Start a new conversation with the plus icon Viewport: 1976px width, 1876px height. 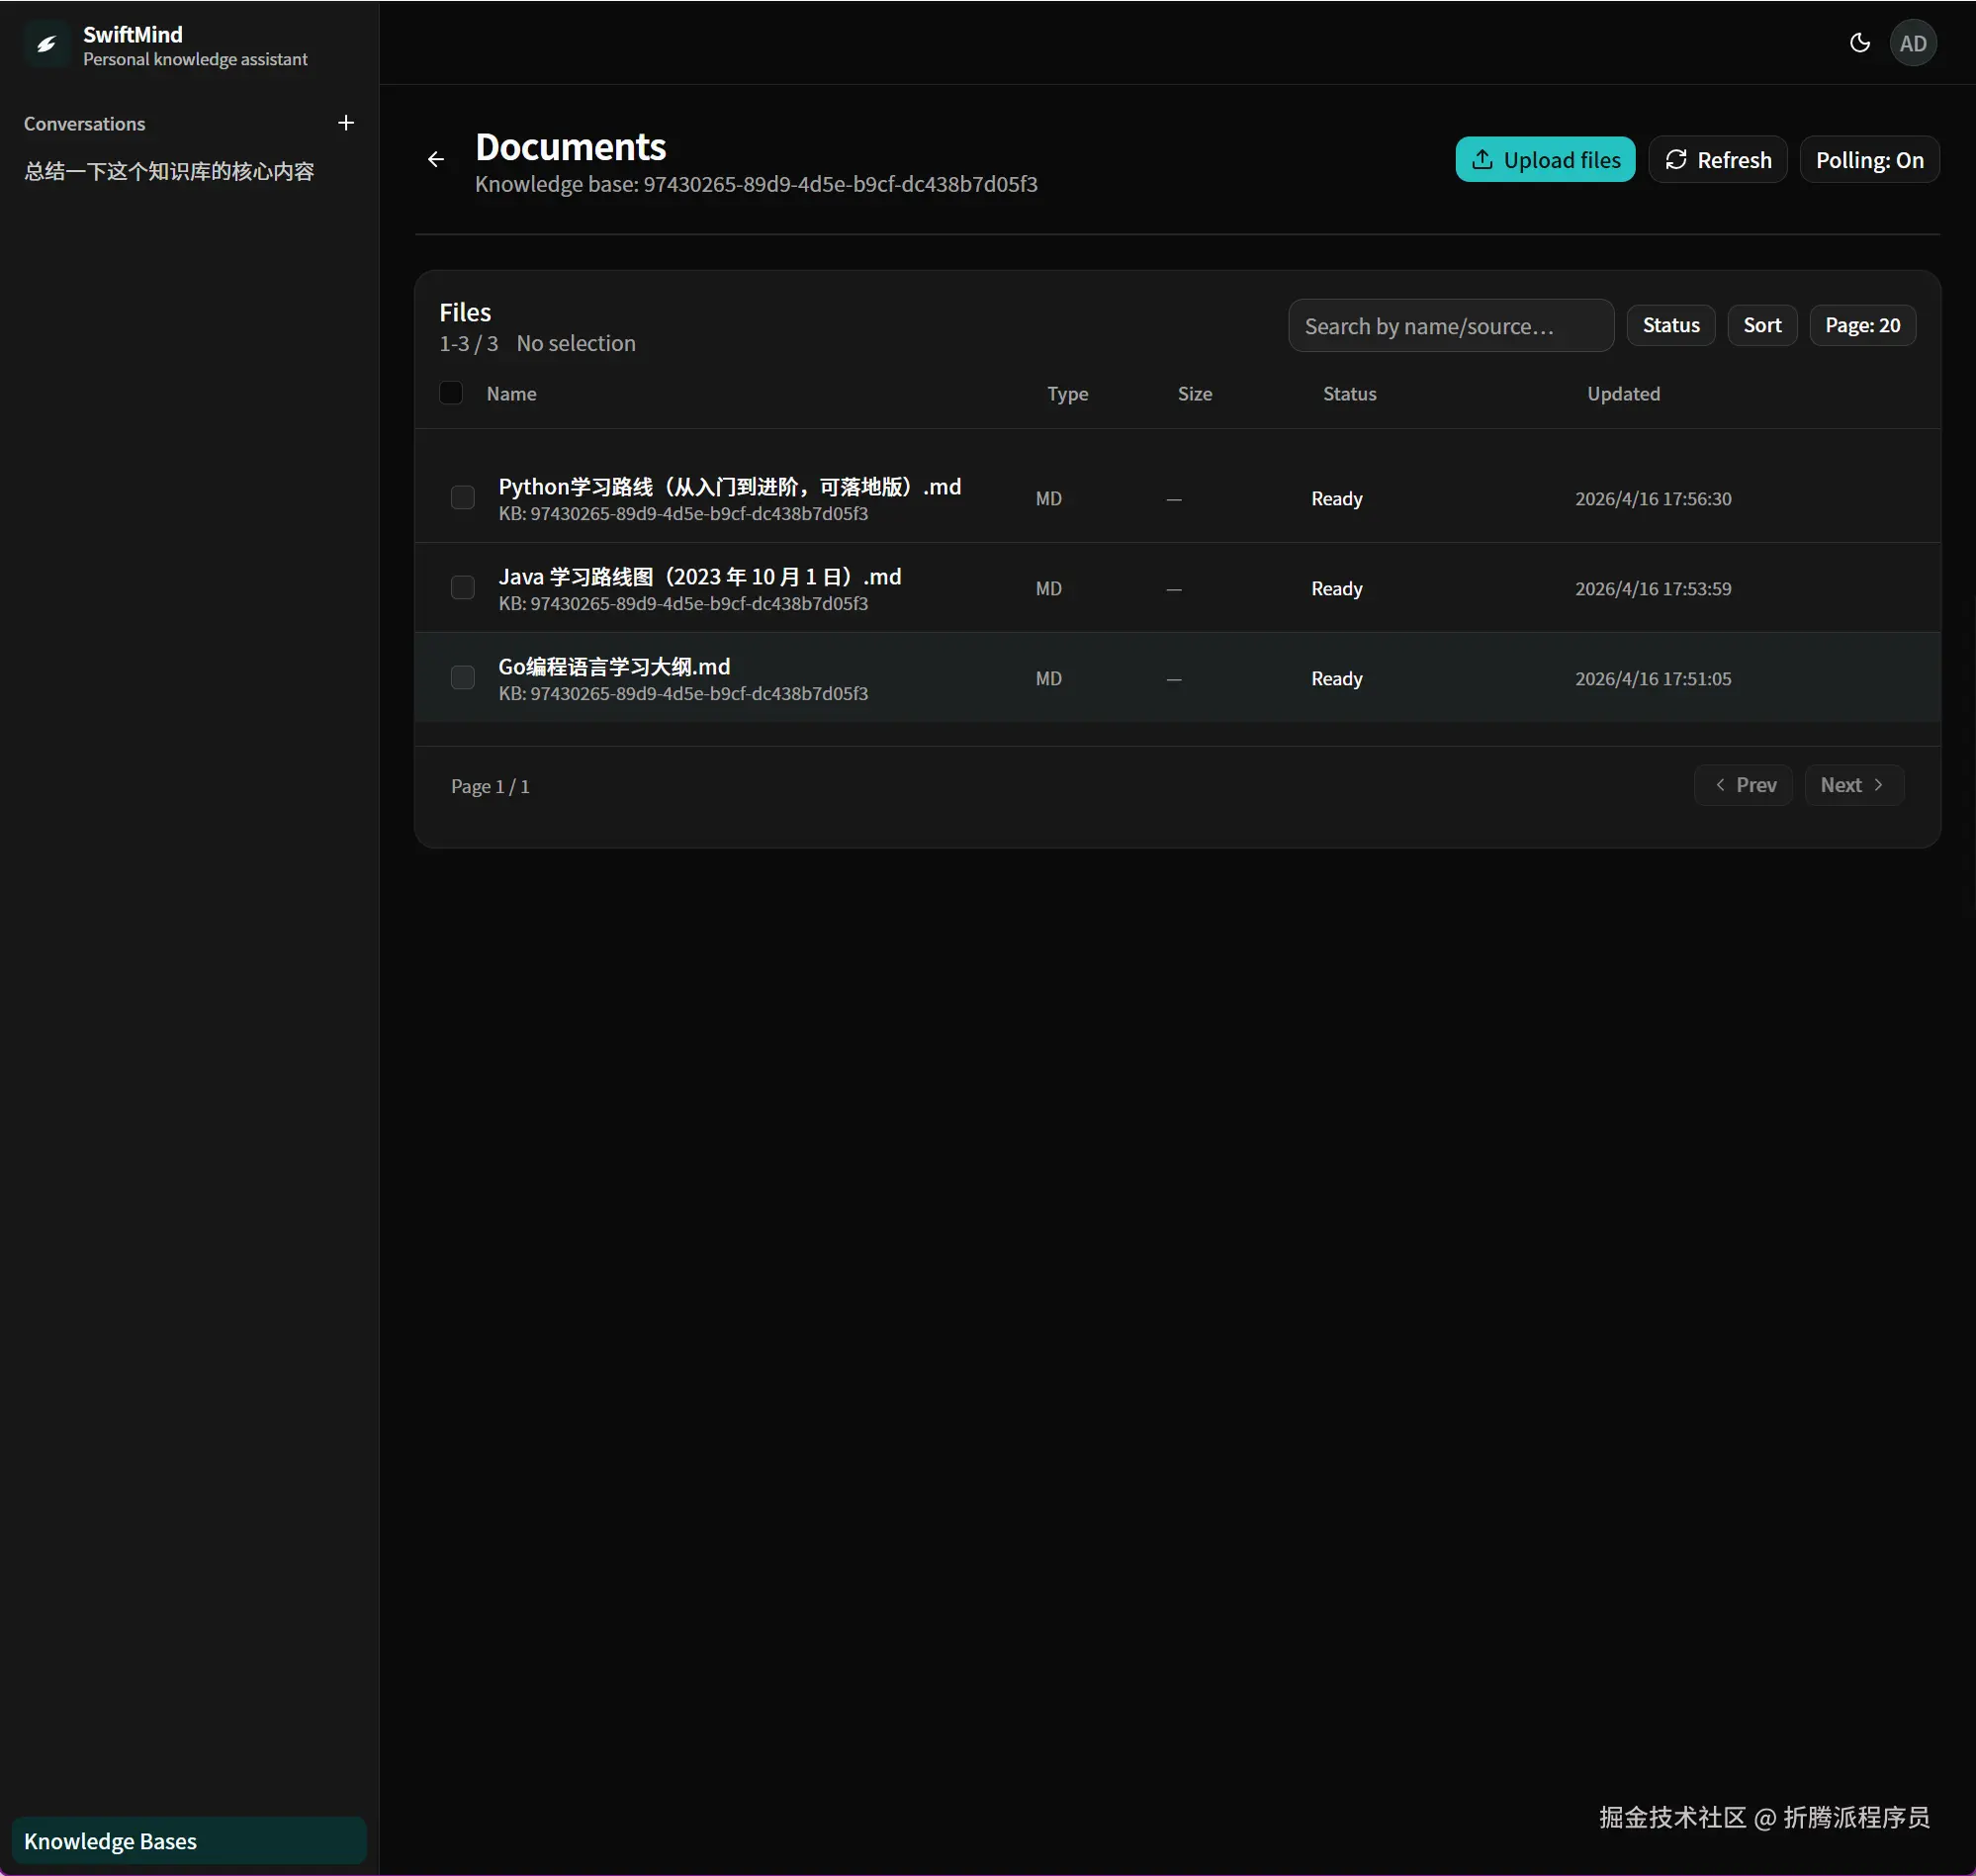point(346,123)
